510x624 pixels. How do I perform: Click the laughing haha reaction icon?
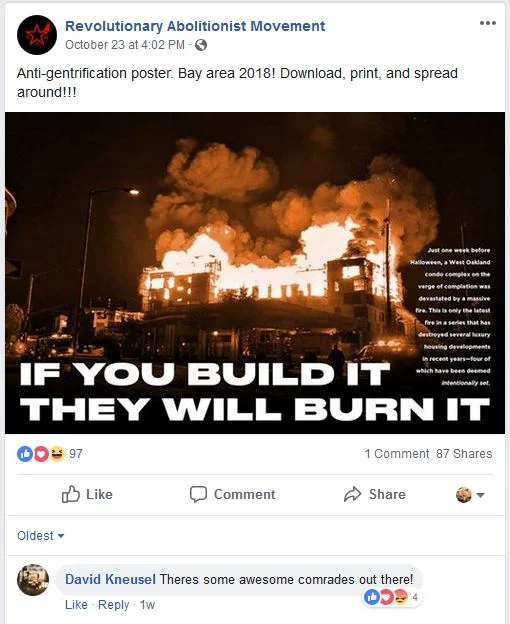57,454
